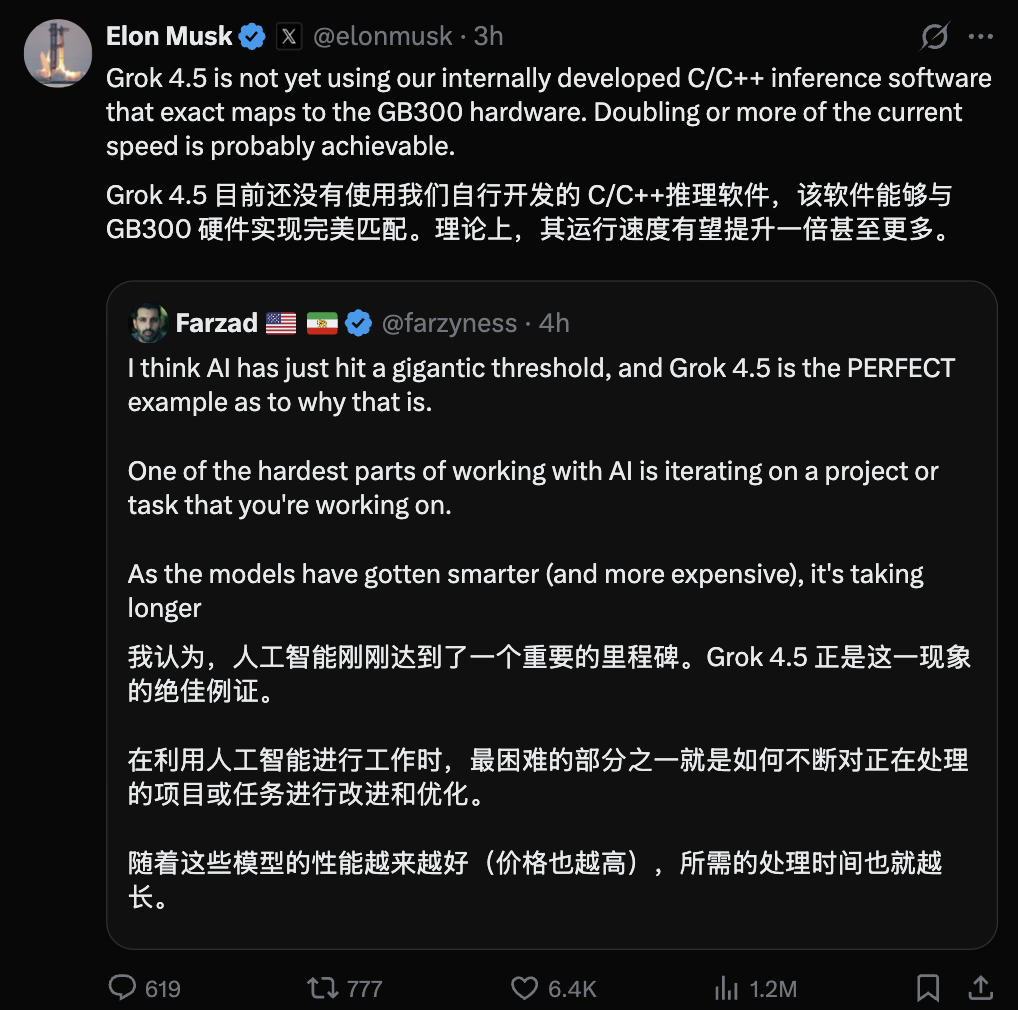Open the three-dot more options menu
This screenshot has width=1018, height=1010.
pyautogui.click(x=980, y=36)
